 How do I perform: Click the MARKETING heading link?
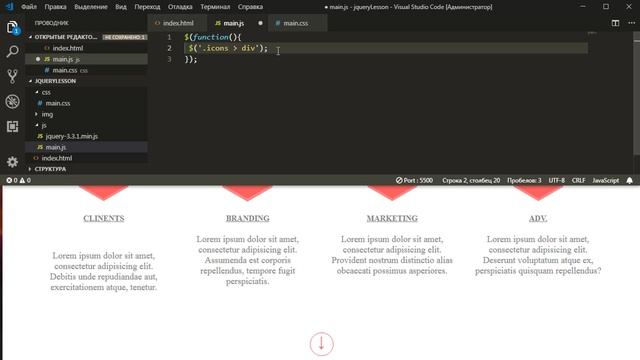(392, 218)
